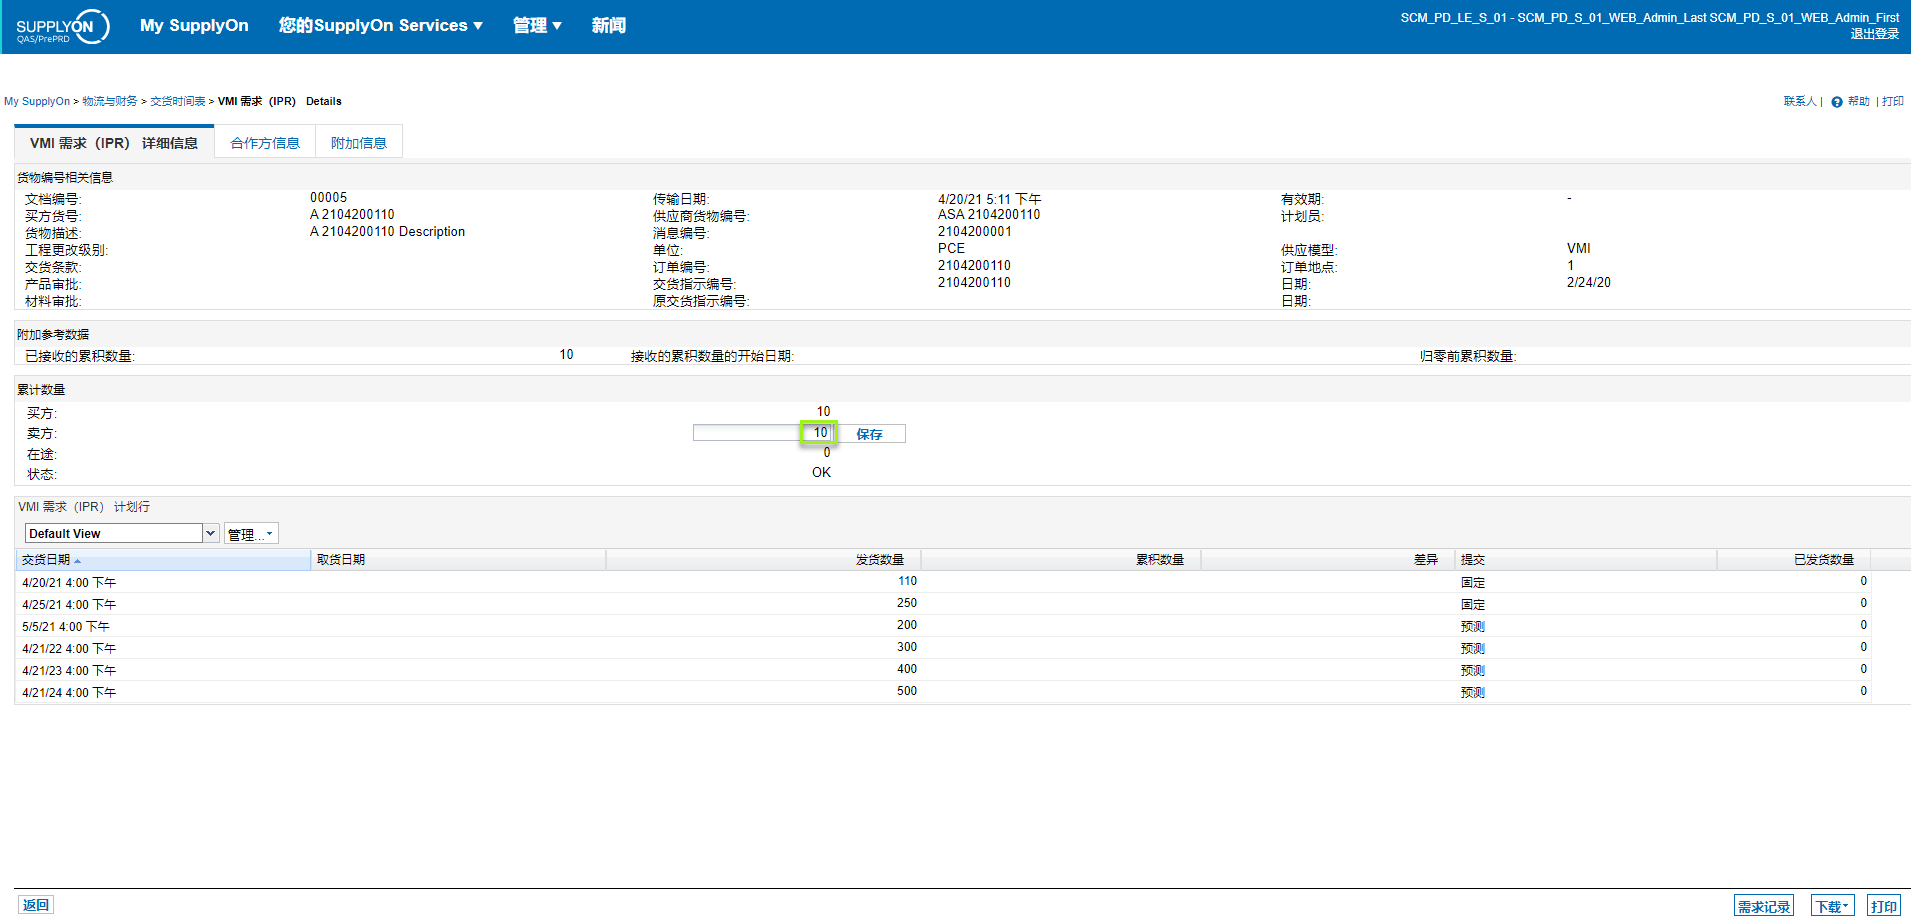
Task: Click the 帮助 link
Action: (1859, 101)
